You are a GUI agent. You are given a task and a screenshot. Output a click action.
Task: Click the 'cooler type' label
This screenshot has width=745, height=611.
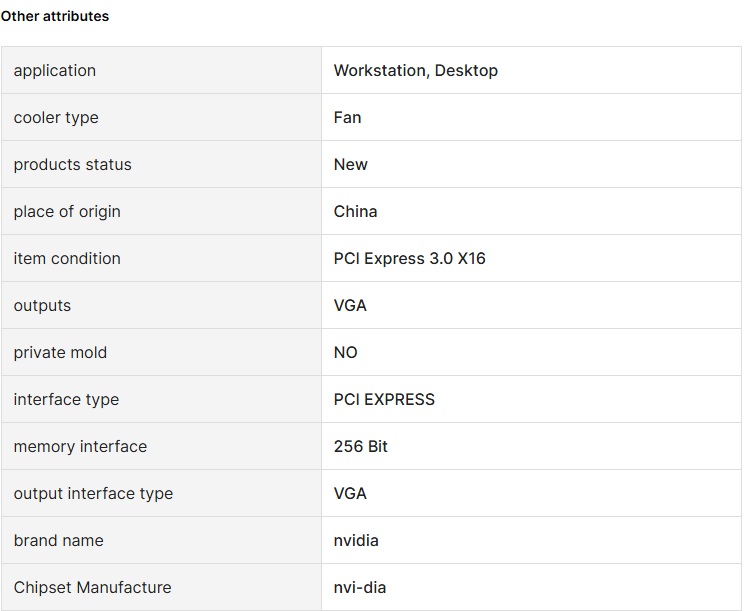click(x=56, y=117)
